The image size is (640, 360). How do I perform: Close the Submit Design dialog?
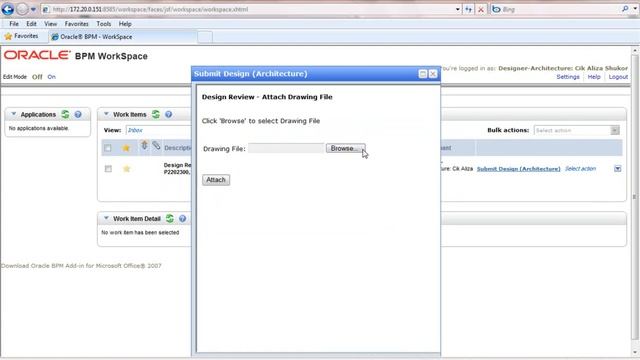tap(433, 73)
